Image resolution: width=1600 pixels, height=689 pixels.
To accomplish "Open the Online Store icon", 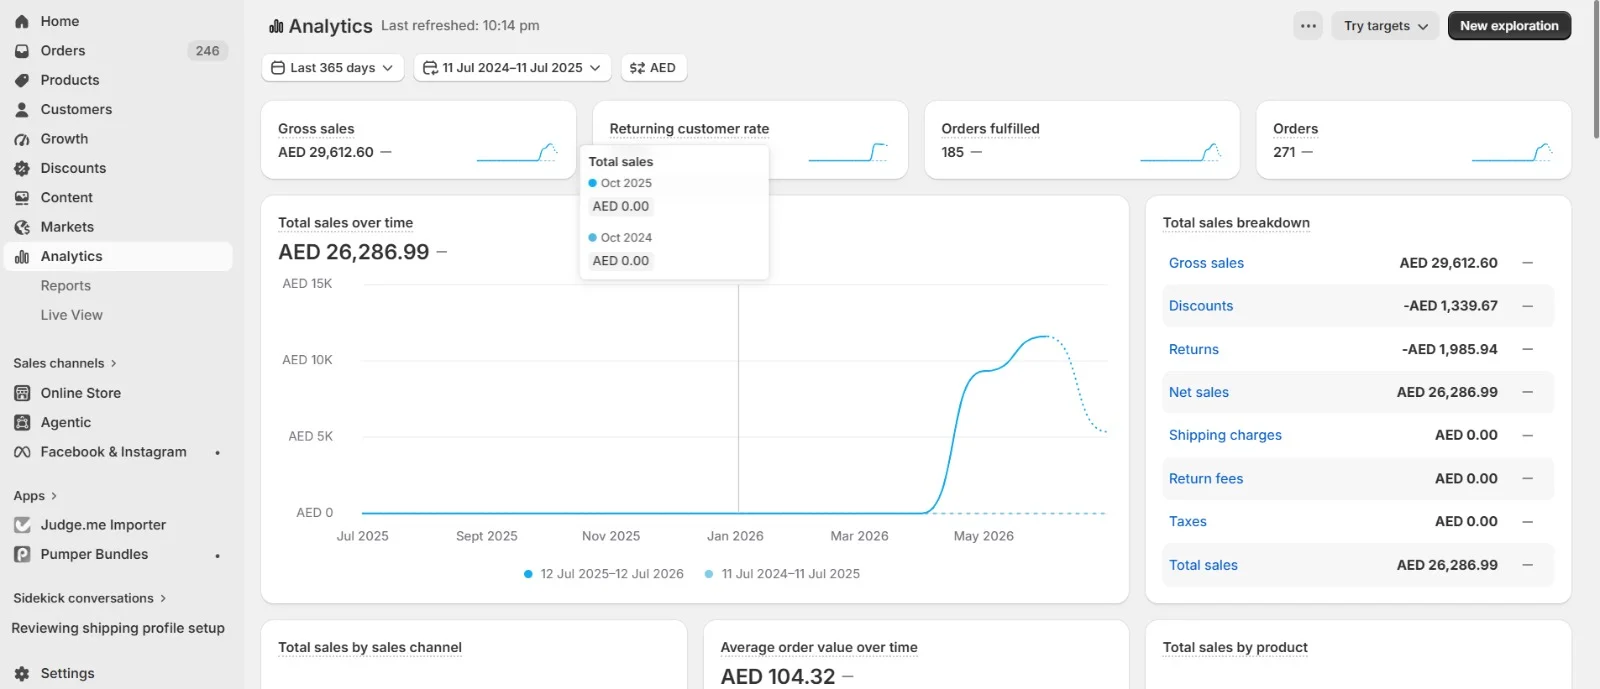I will (22, 393).
